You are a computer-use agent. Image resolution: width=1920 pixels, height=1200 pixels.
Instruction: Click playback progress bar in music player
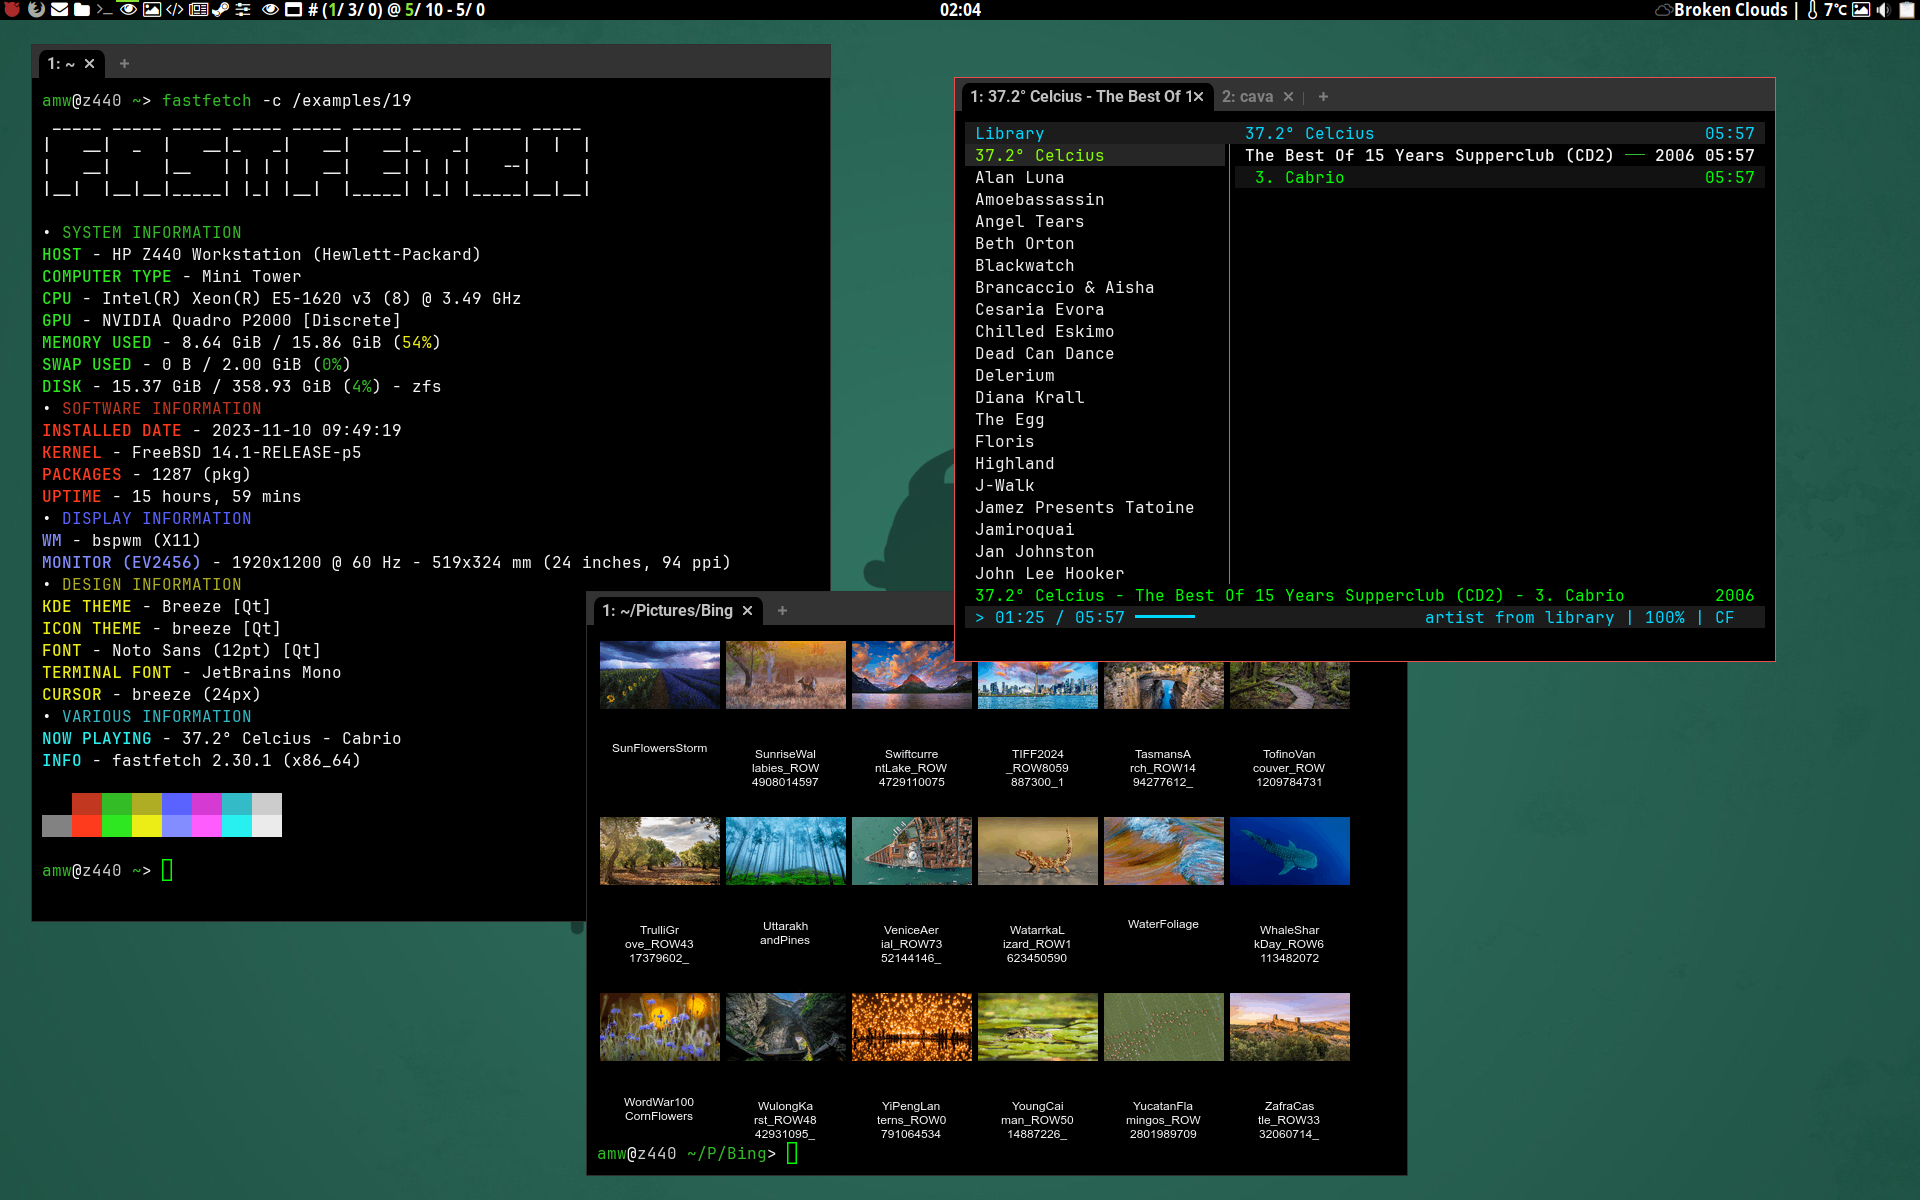(x=1165, y=617)
